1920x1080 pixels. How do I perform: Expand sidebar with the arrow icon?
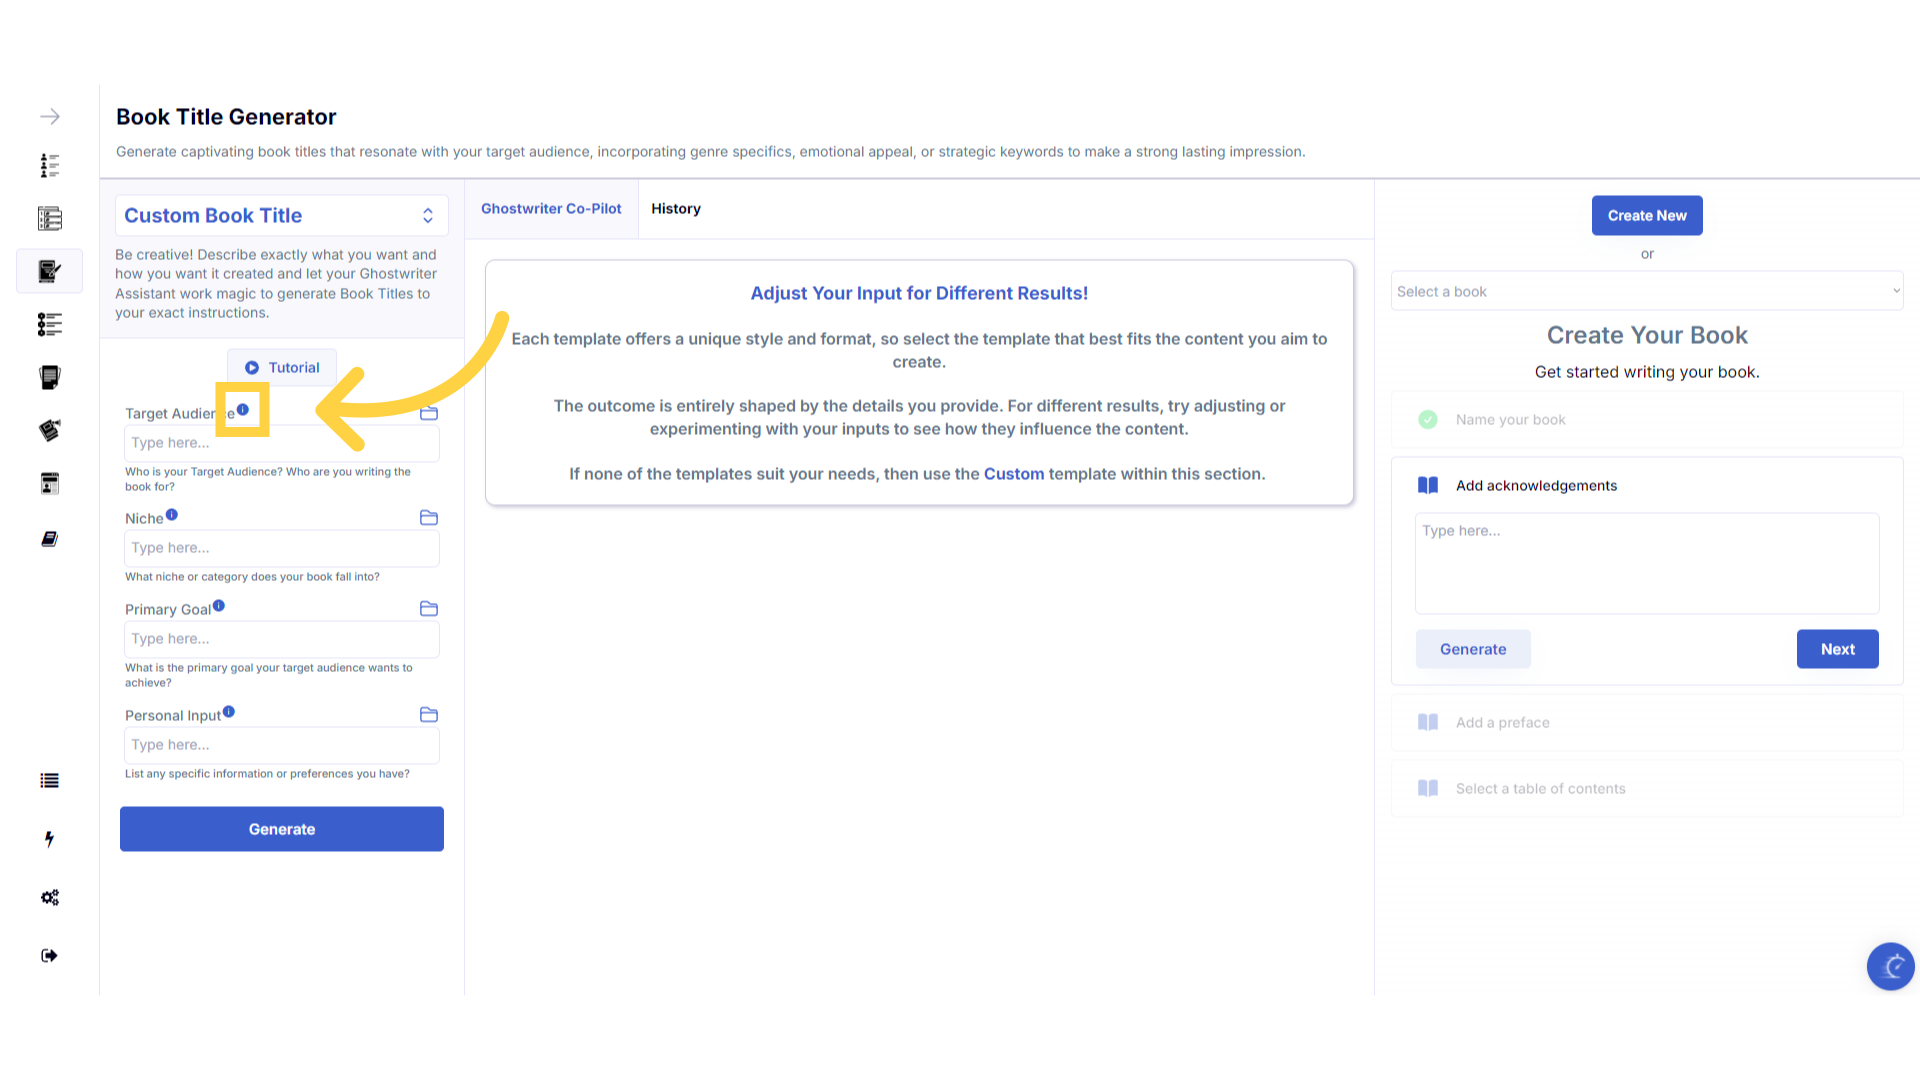50,117
